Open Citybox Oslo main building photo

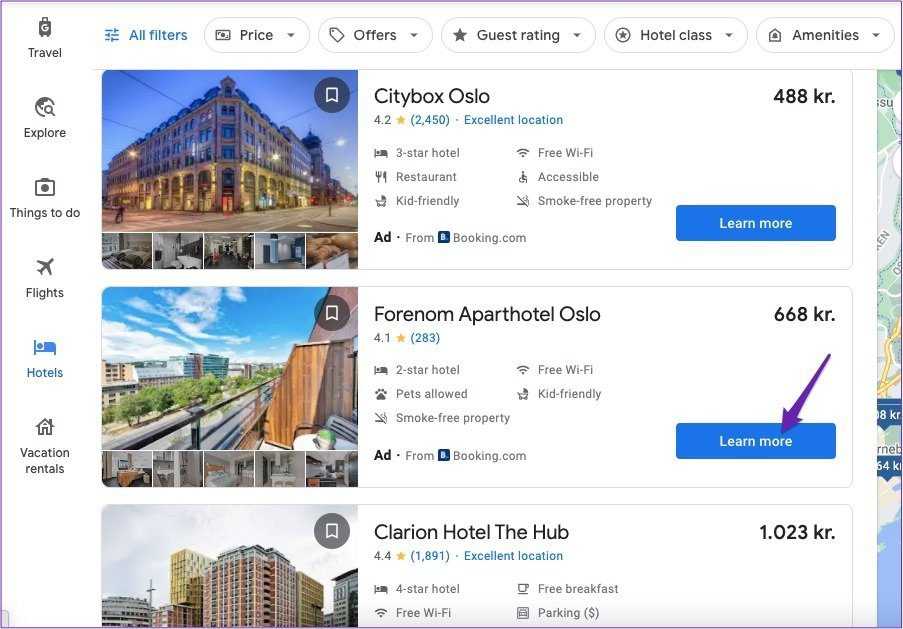pyautogui.click(x=229, y=150)
